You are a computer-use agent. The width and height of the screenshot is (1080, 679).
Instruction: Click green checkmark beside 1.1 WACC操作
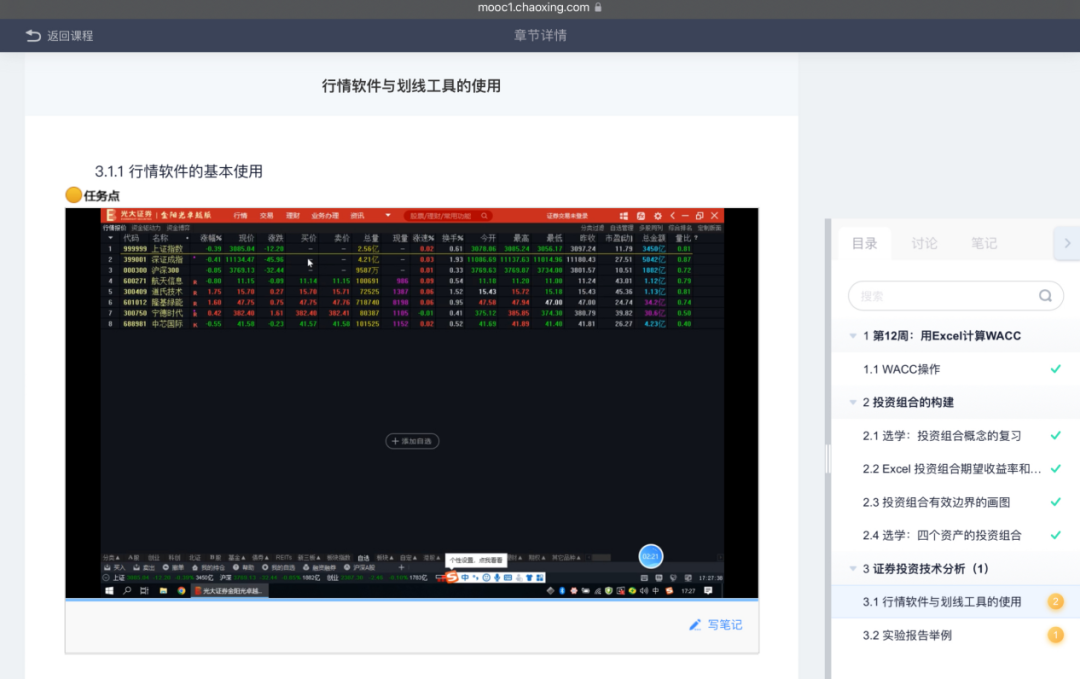click(1055, 369)
